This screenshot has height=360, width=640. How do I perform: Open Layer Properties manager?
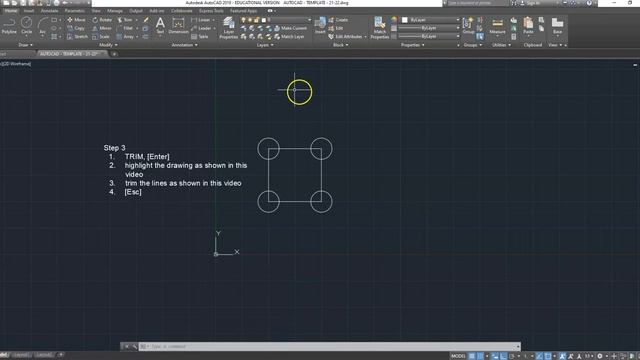229,28
